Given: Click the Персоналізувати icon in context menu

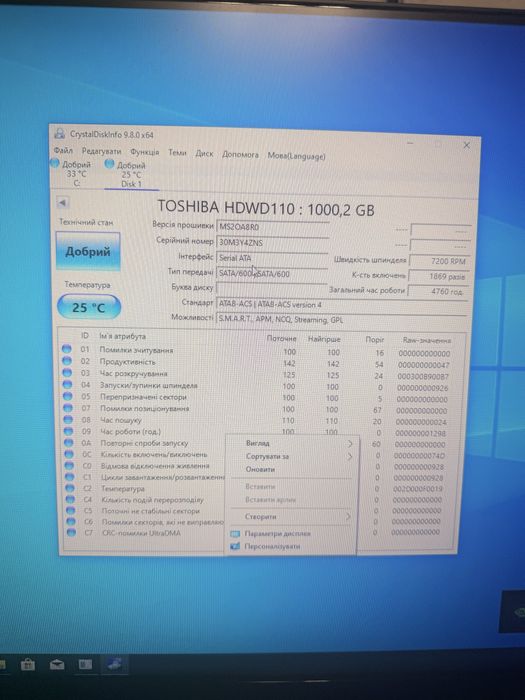Looking at the screenshot, I should [x=235, y=546].
